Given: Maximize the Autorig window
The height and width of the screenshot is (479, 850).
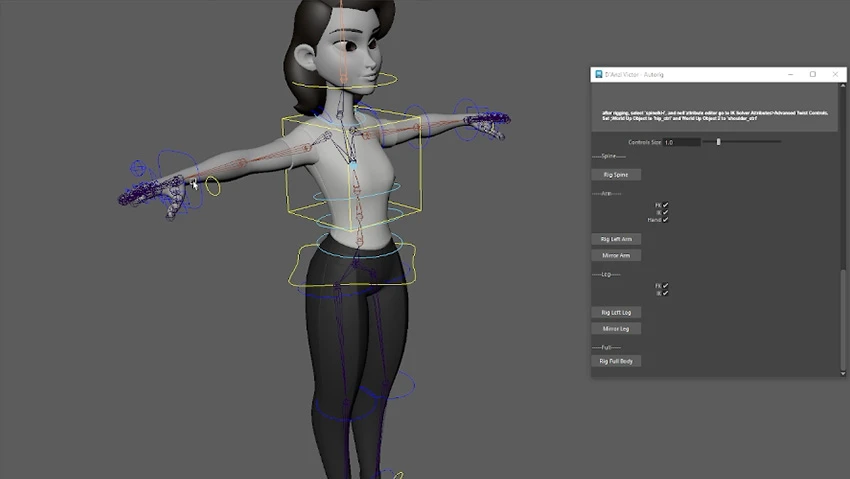Looking at the screenshot, I should pos(813,74).
